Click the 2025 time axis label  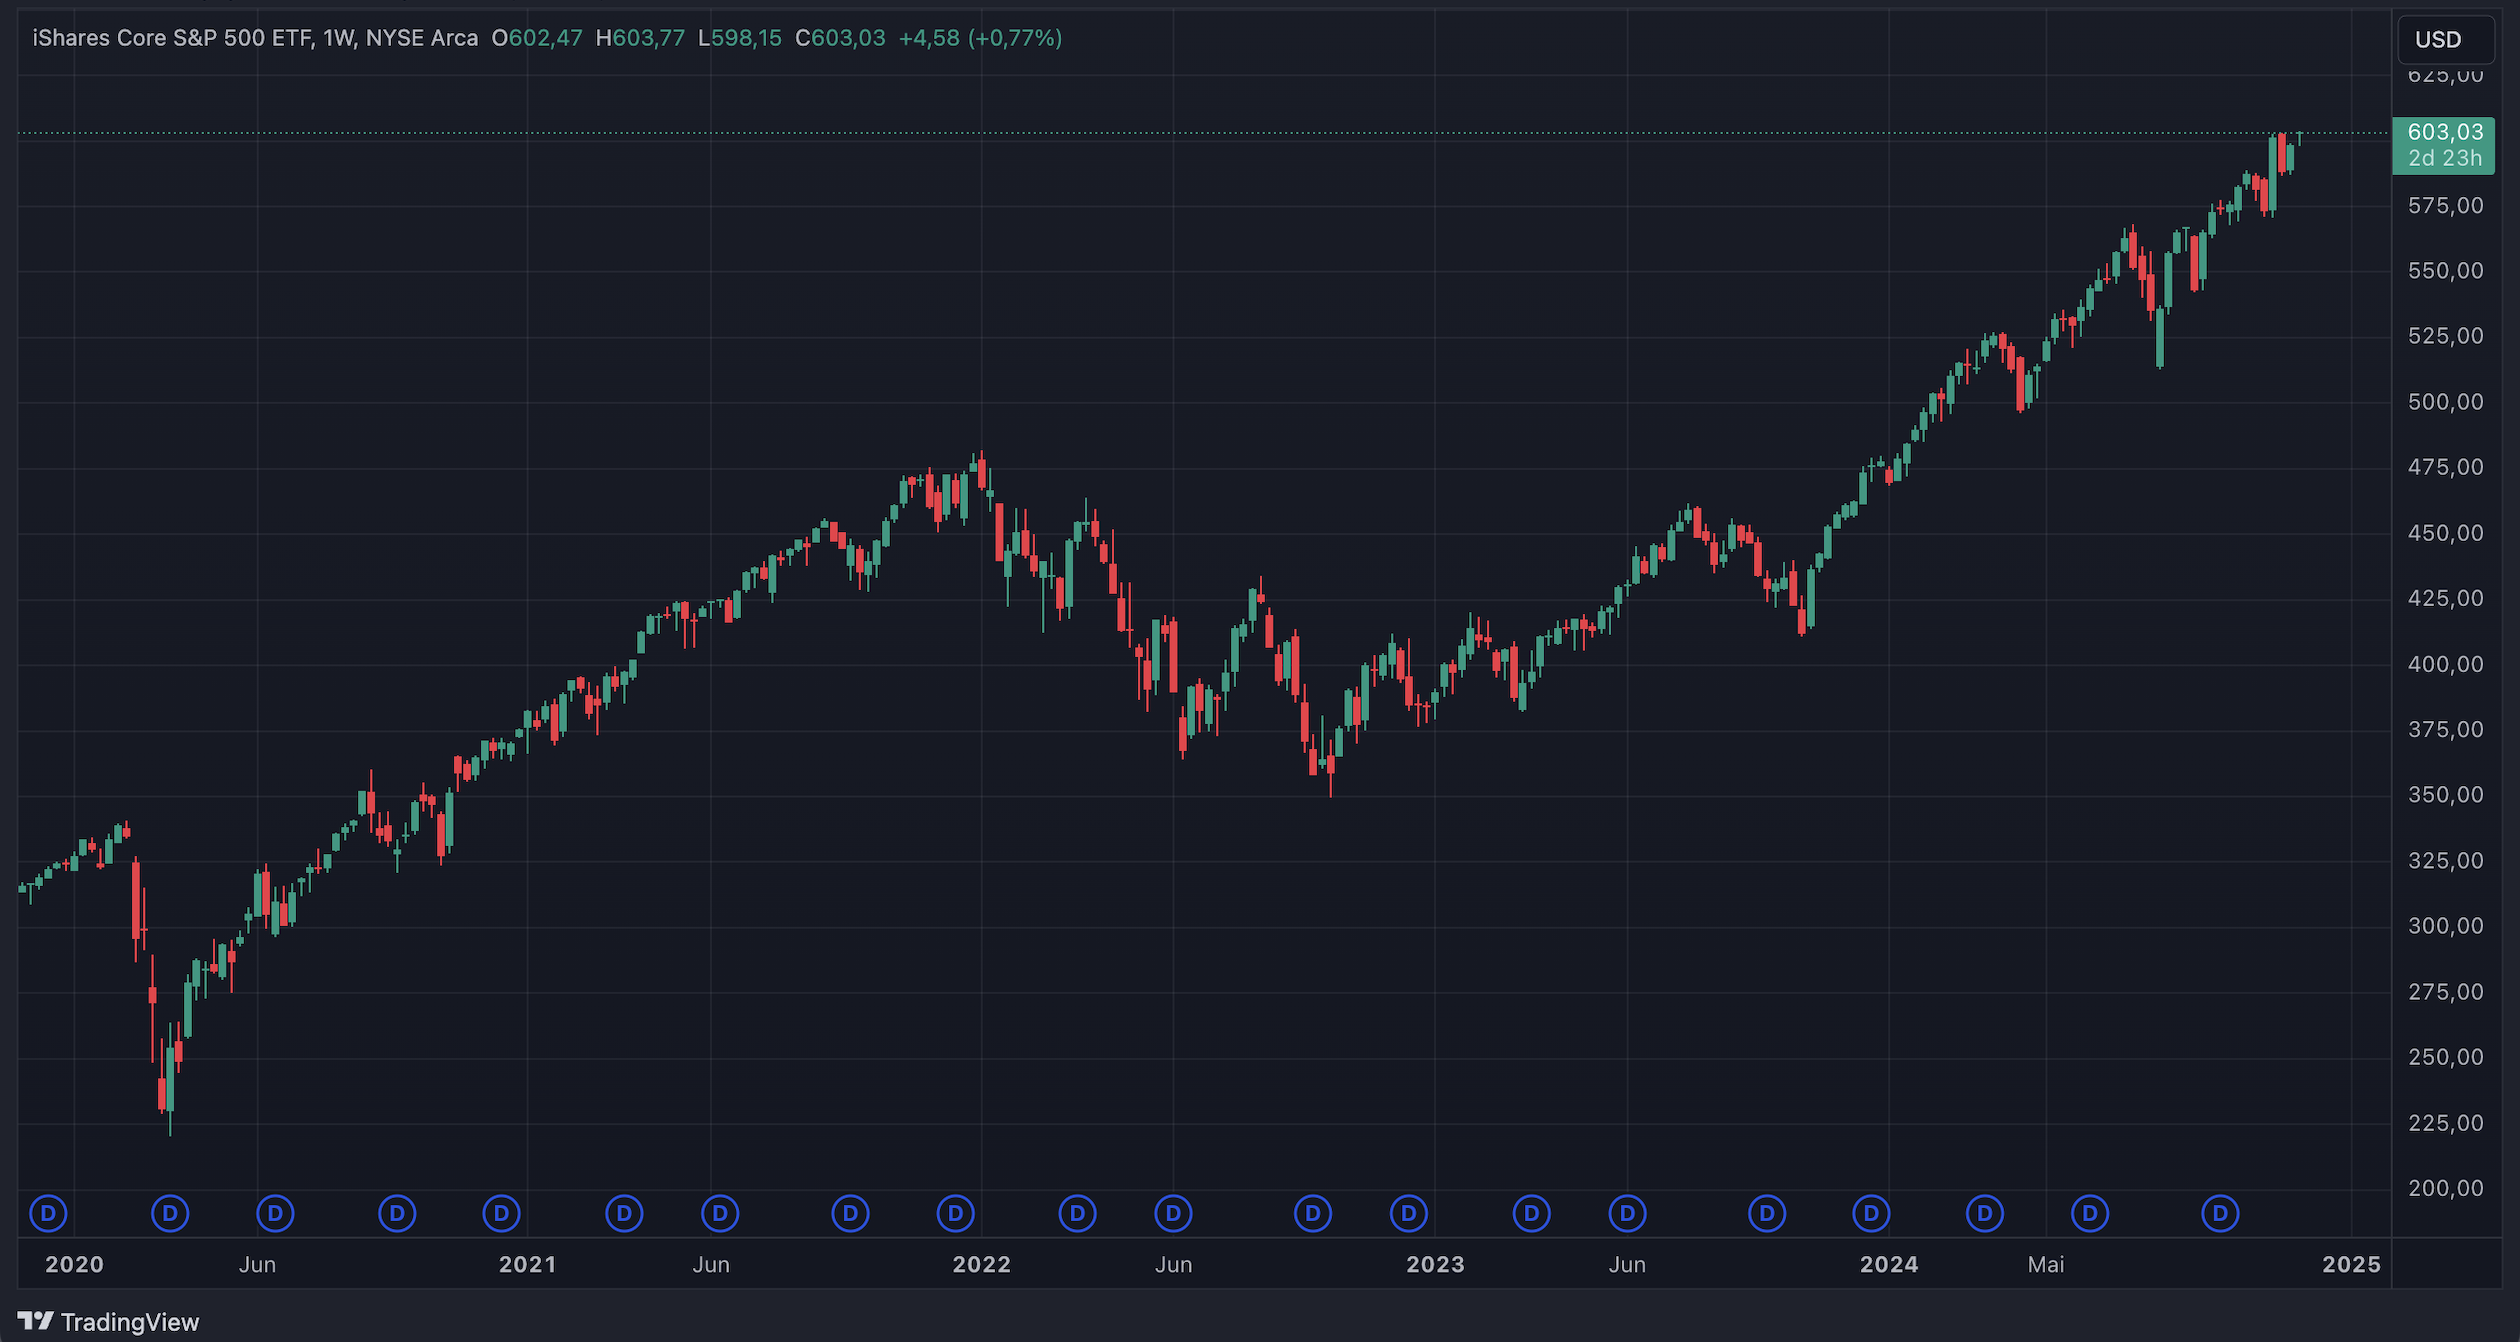click(2351, 1264)
